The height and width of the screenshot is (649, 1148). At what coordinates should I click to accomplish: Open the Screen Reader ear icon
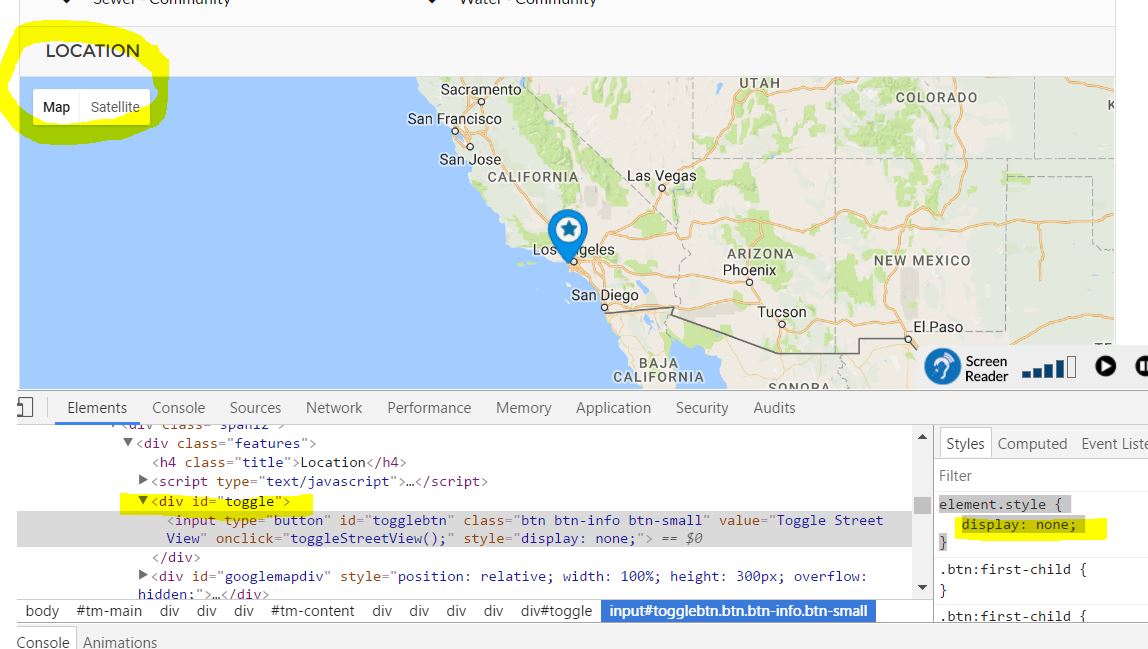point(942,366)
